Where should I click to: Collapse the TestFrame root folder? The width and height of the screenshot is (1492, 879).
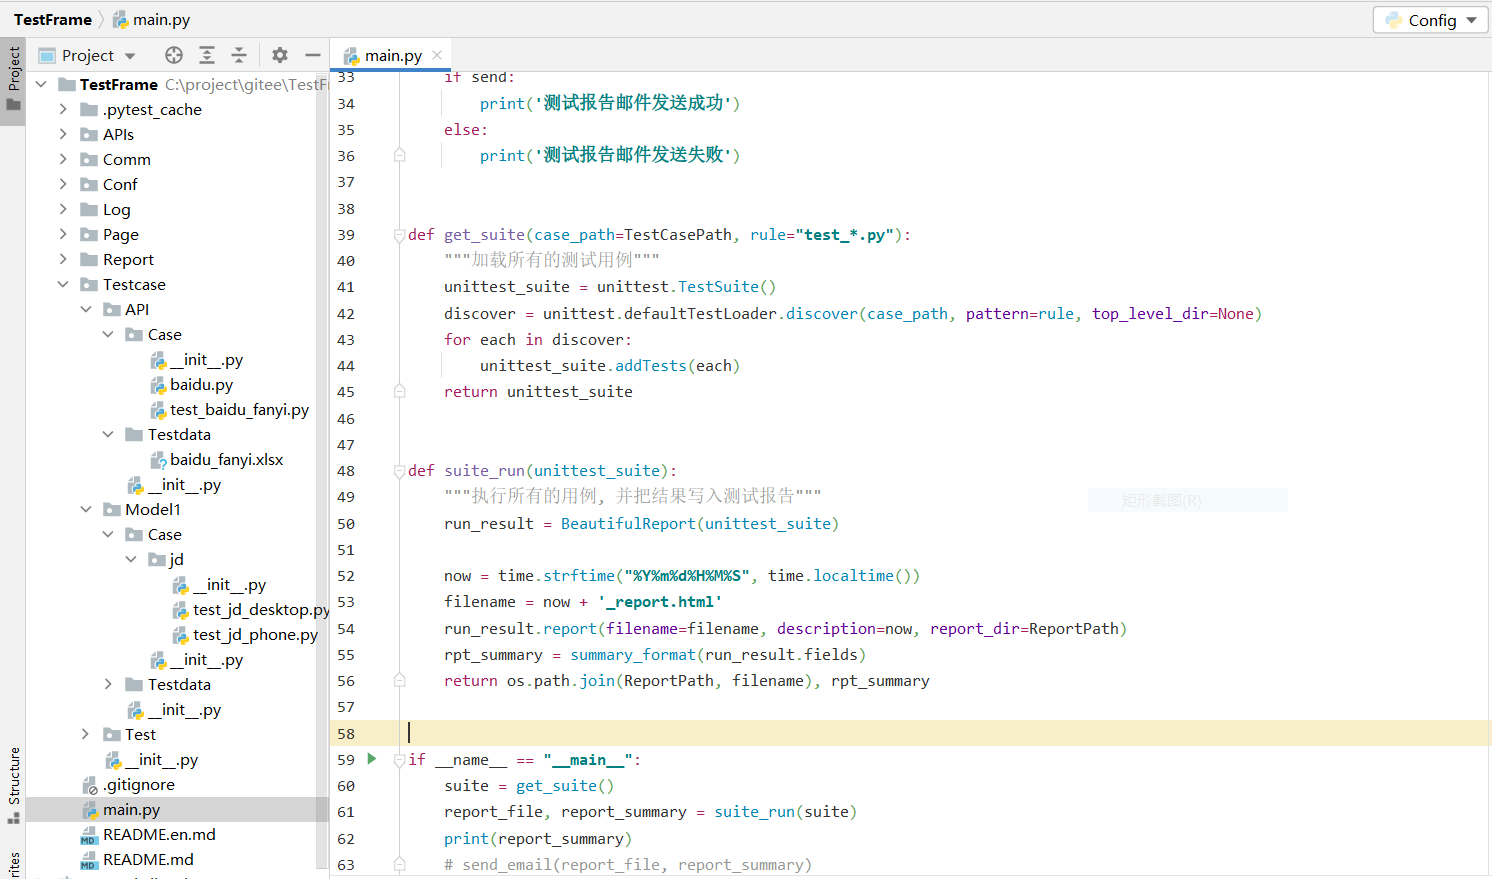41,84
